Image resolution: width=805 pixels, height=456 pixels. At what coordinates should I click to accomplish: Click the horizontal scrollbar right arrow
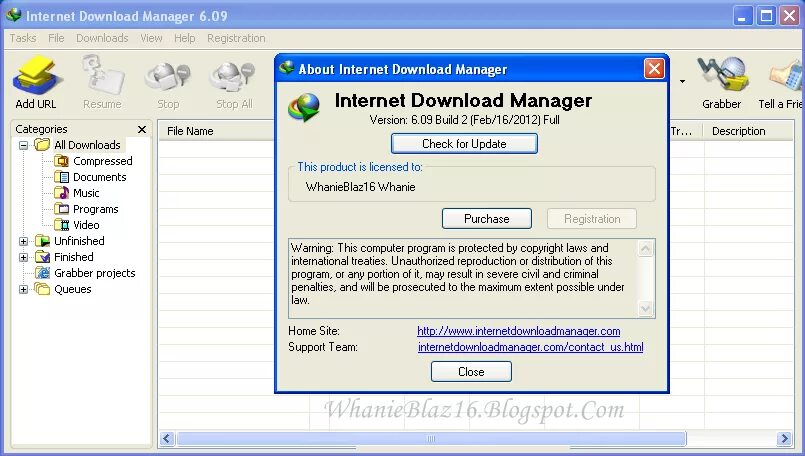[784, 439]
